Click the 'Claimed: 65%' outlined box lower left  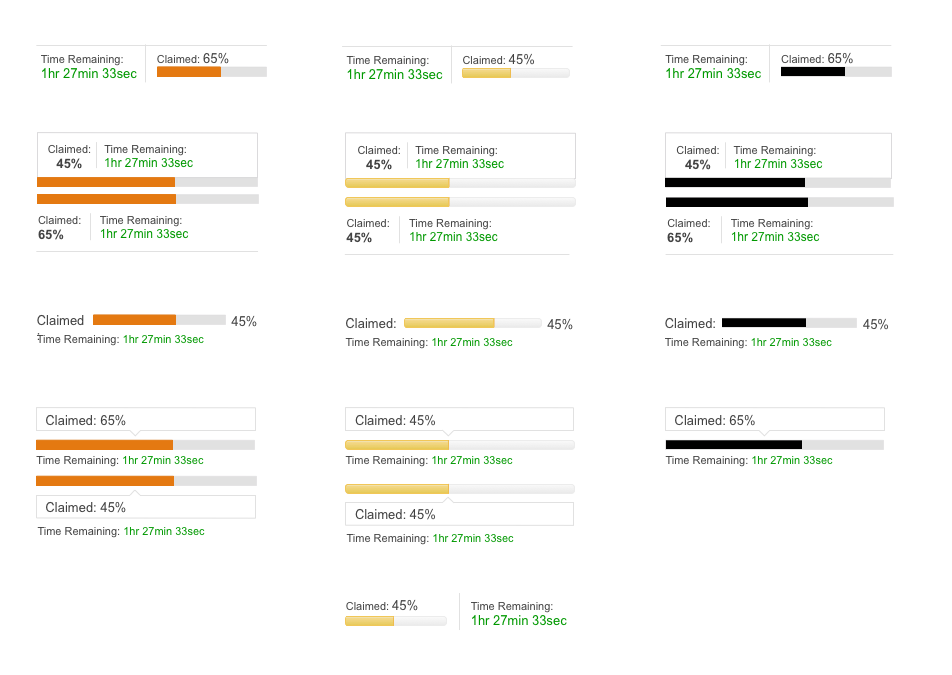pyautogui.click(x=145, y=418)
